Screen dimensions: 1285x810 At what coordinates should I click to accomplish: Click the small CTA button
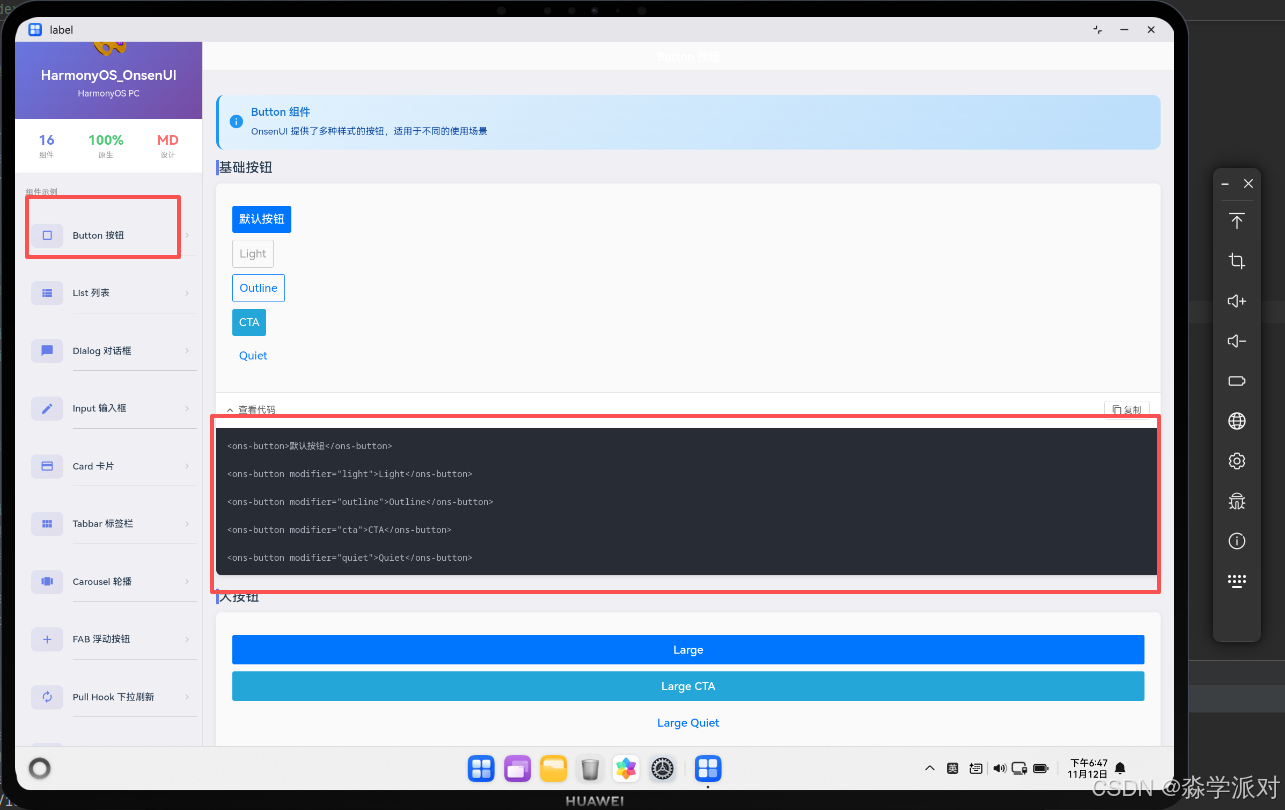[249, 322]
